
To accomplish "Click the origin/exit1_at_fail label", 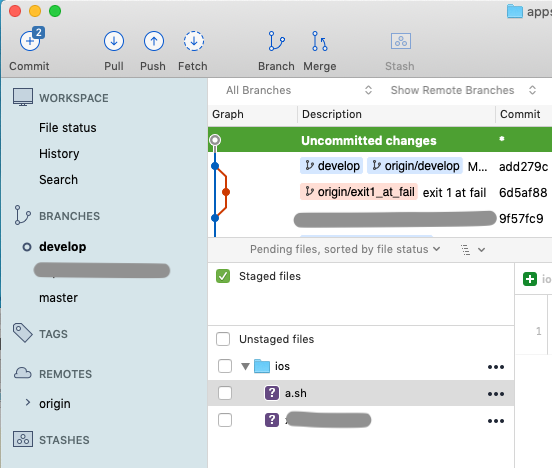I will 359,192.
